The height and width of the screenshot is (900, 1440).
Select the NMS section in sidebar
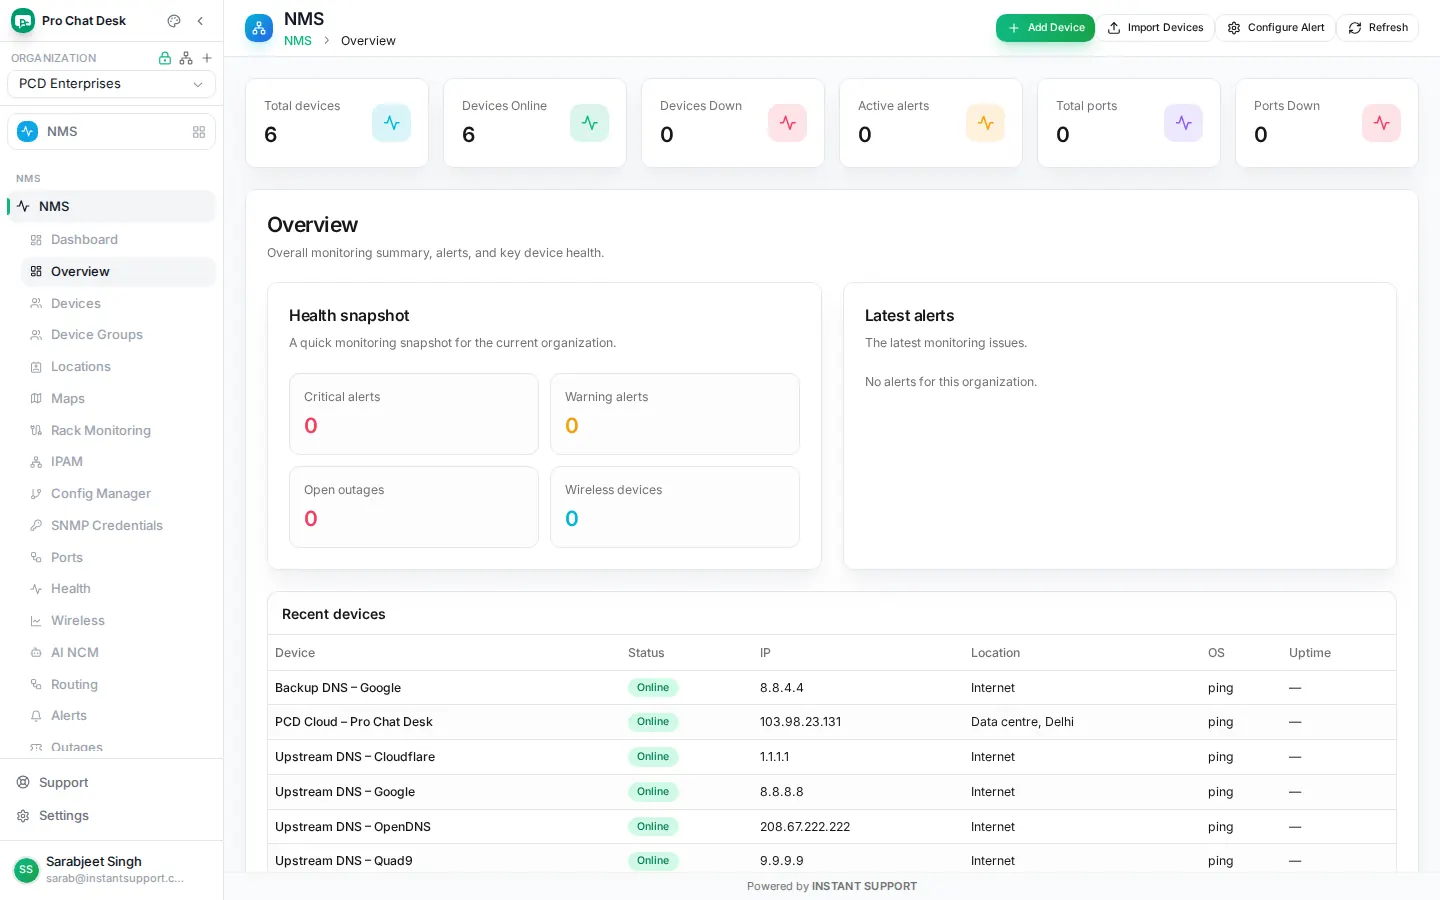(x=111, y=206)
